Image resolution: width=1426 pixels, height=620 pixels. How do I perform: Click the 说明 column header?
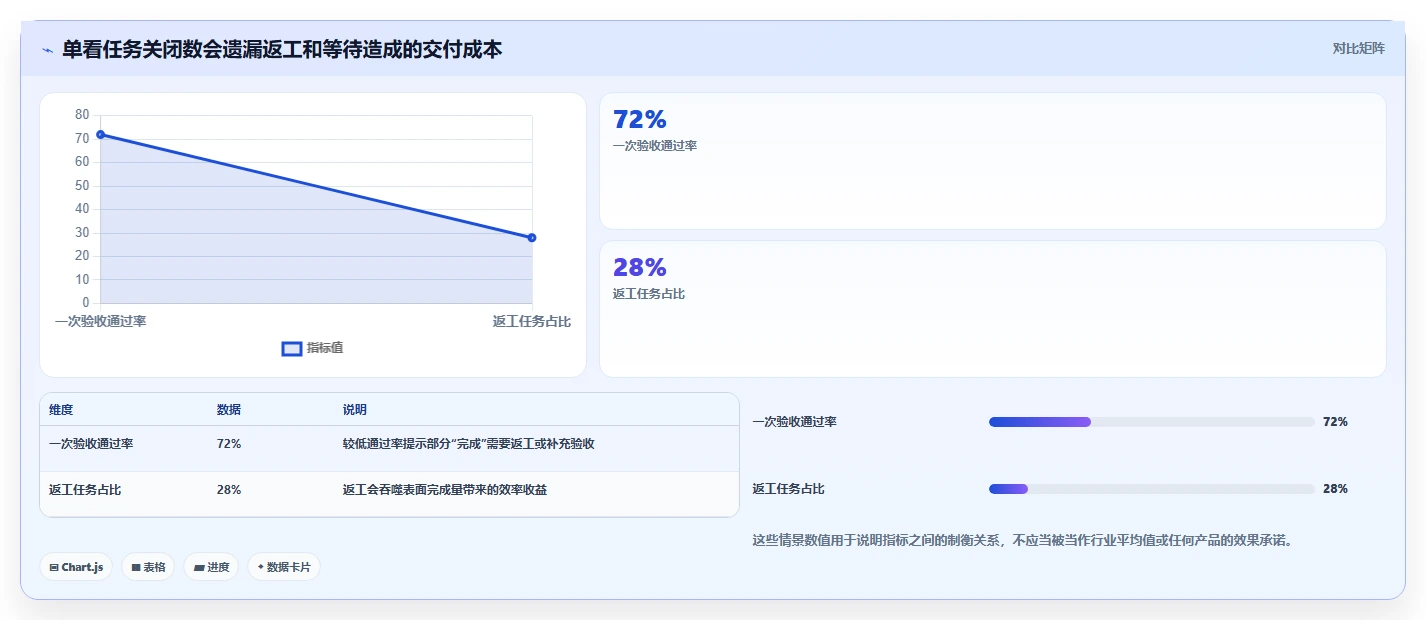click(x=355, y=410)
